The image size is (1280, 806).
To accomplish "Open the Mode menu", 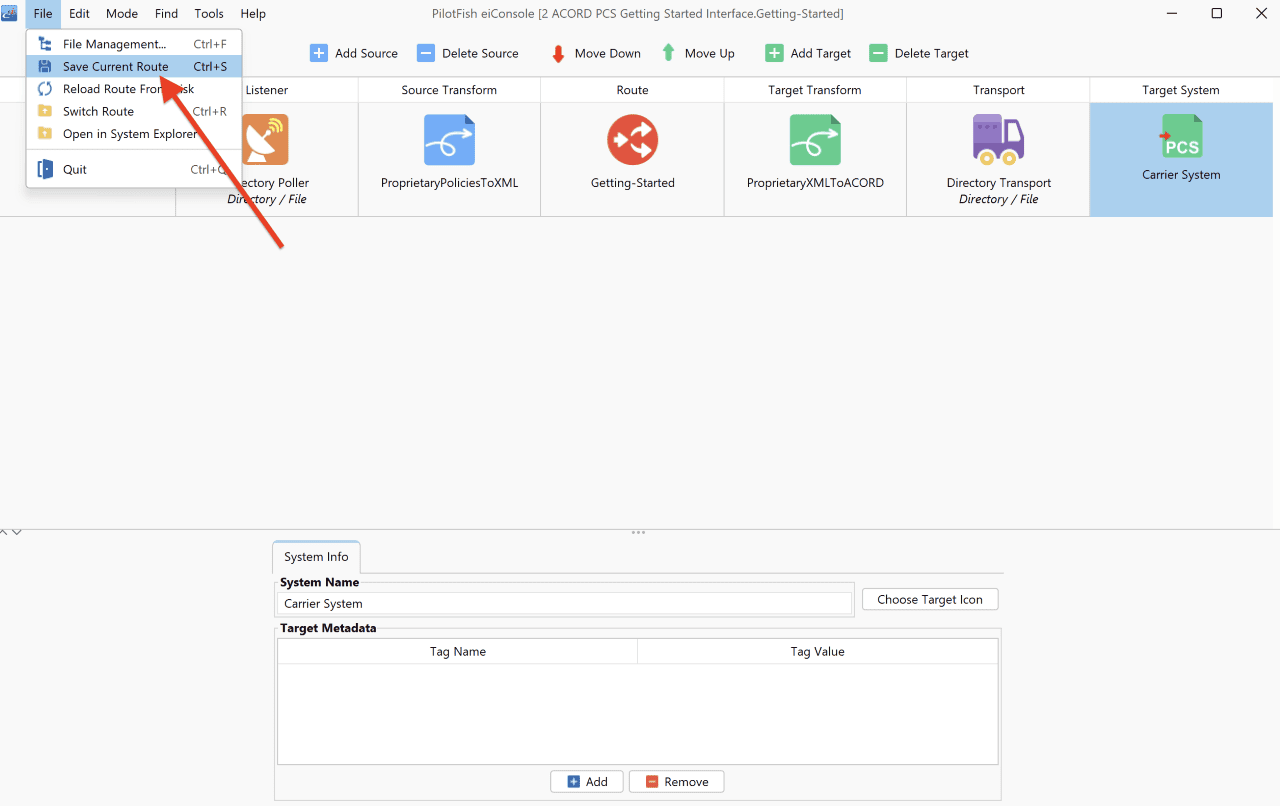I will 122,14.
